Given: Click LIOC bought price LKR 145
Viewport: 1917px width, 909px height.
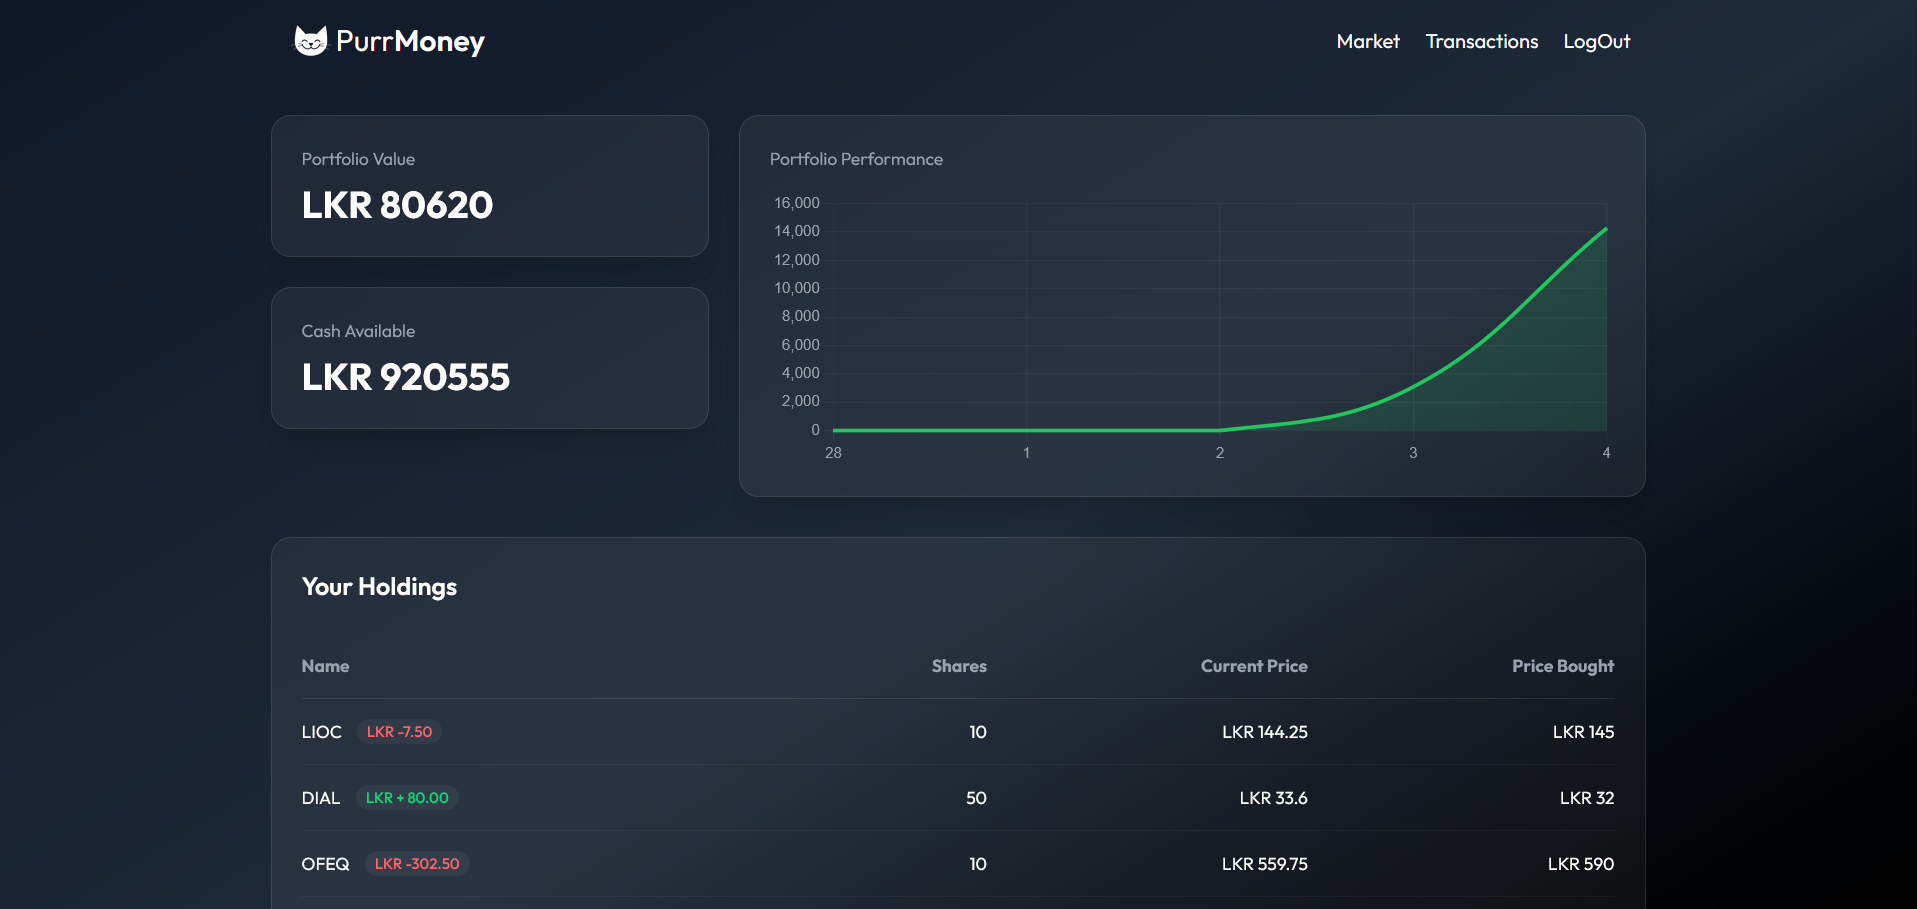Looking at the screenshot, I should coord(1583,732).
